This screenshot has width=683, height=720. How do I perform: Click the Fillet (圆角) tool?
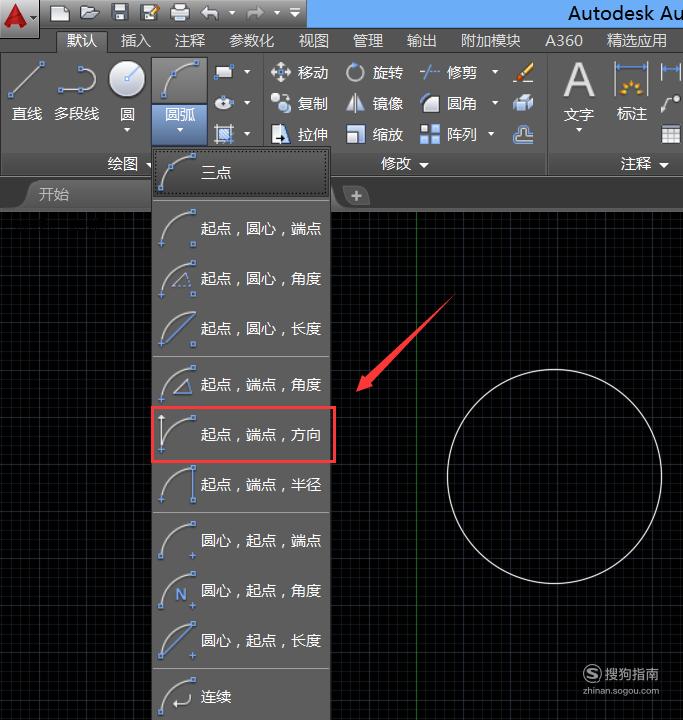point(448,103)
